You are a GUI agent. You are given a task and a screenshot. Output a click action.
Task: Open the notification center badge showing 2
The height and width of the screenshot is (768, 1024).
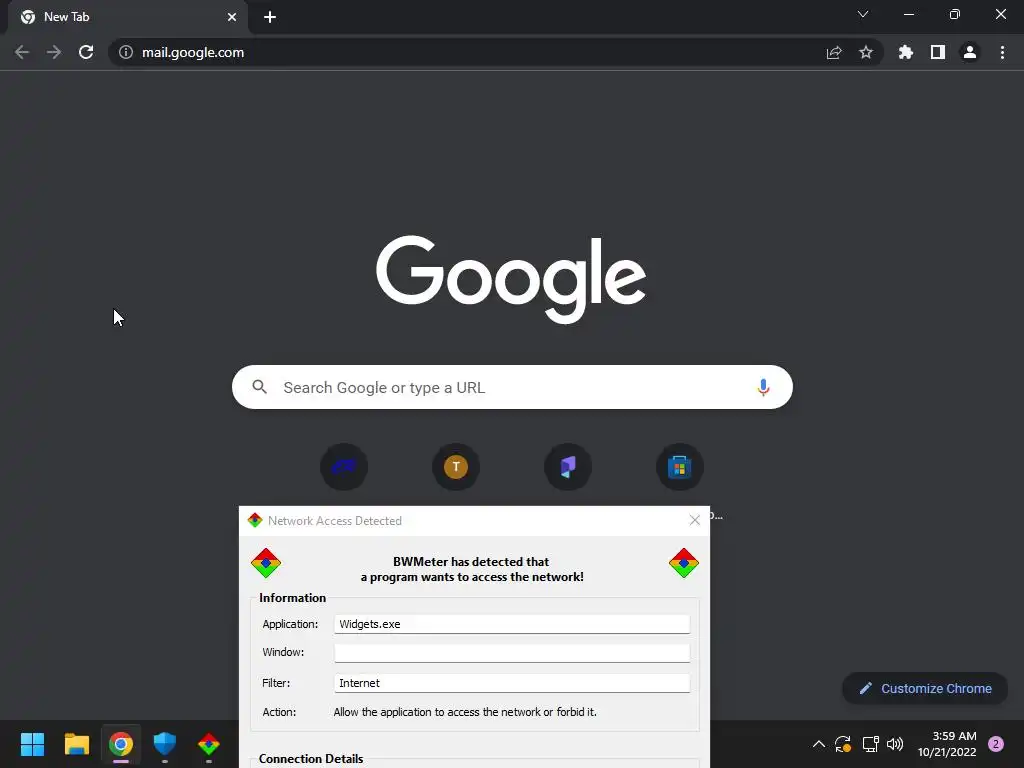click(996, 744)
